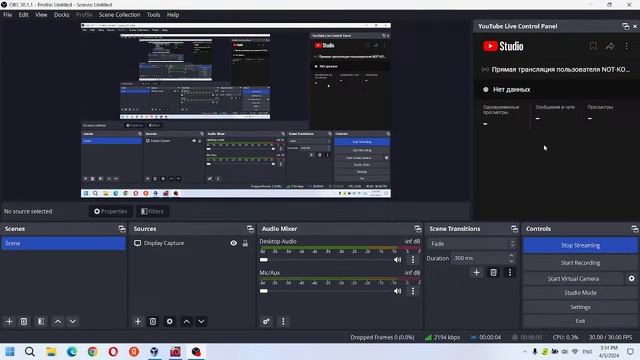Open YouTube Studio three-dot menu
Image resolution: width=640 pixels, height=360 pixels.
(x=627, y=46)
